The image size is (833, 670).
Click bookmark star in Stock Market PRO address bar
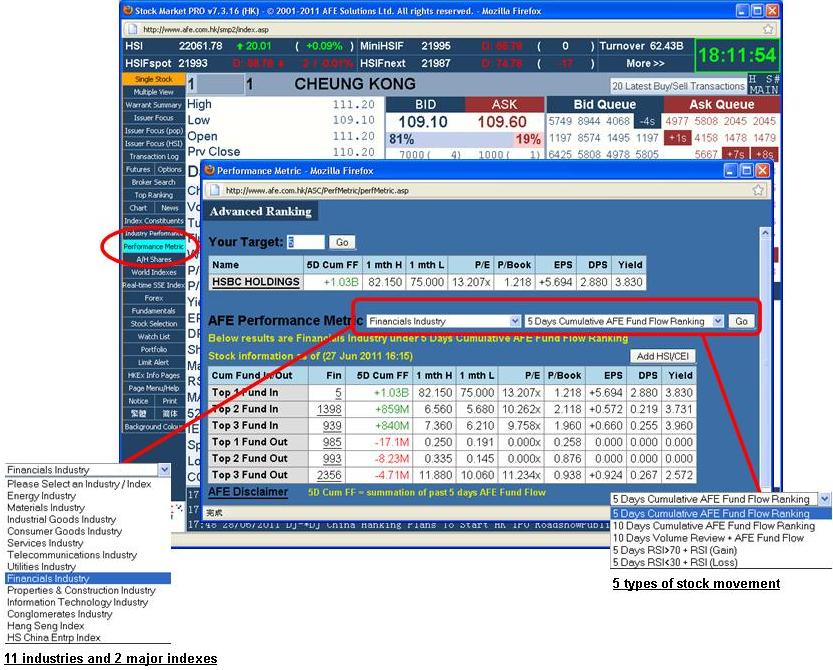tap(768, 29)
